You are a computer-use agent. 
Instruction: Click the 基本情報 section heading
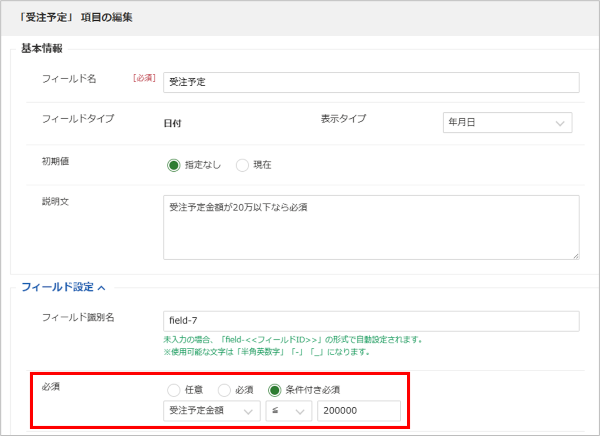pos(42,48)
